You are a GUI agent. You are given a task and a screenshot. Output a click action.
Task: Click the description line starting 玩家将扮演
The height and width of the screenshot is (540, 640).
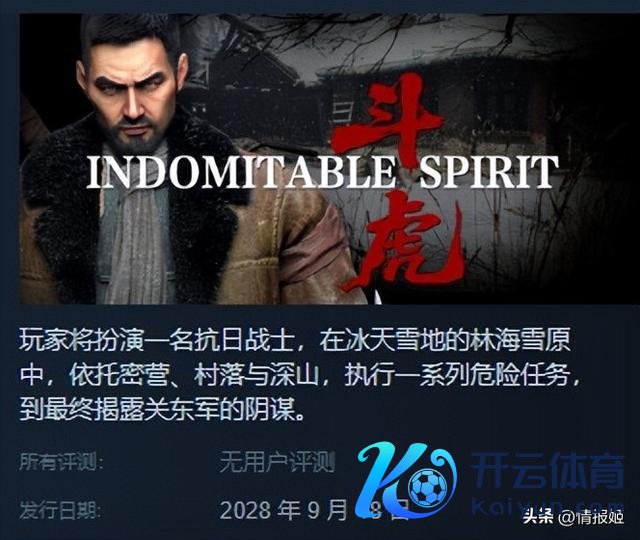[x=294, y=342]
